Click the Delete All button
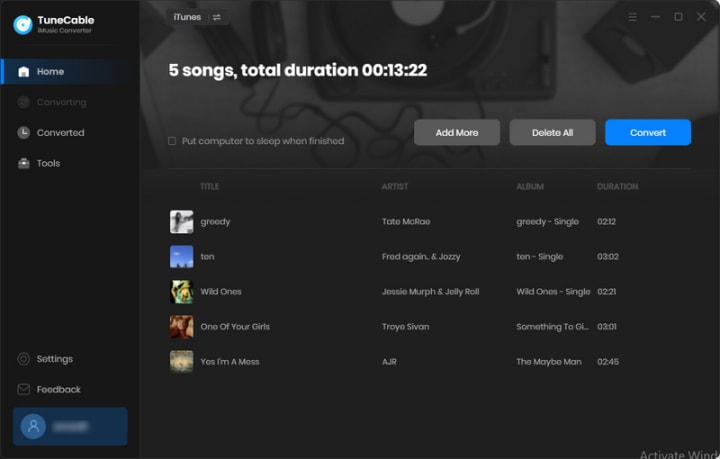 (552, 133)
